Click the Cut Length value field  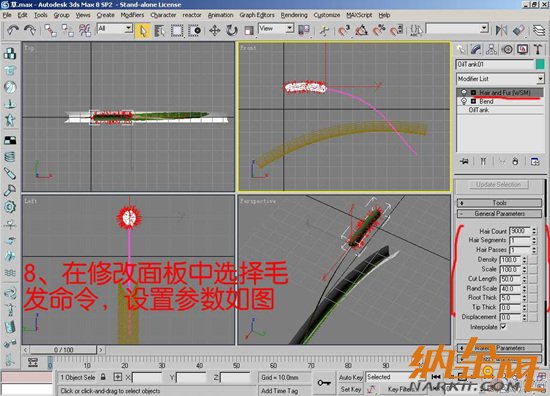tap(511, 279)
